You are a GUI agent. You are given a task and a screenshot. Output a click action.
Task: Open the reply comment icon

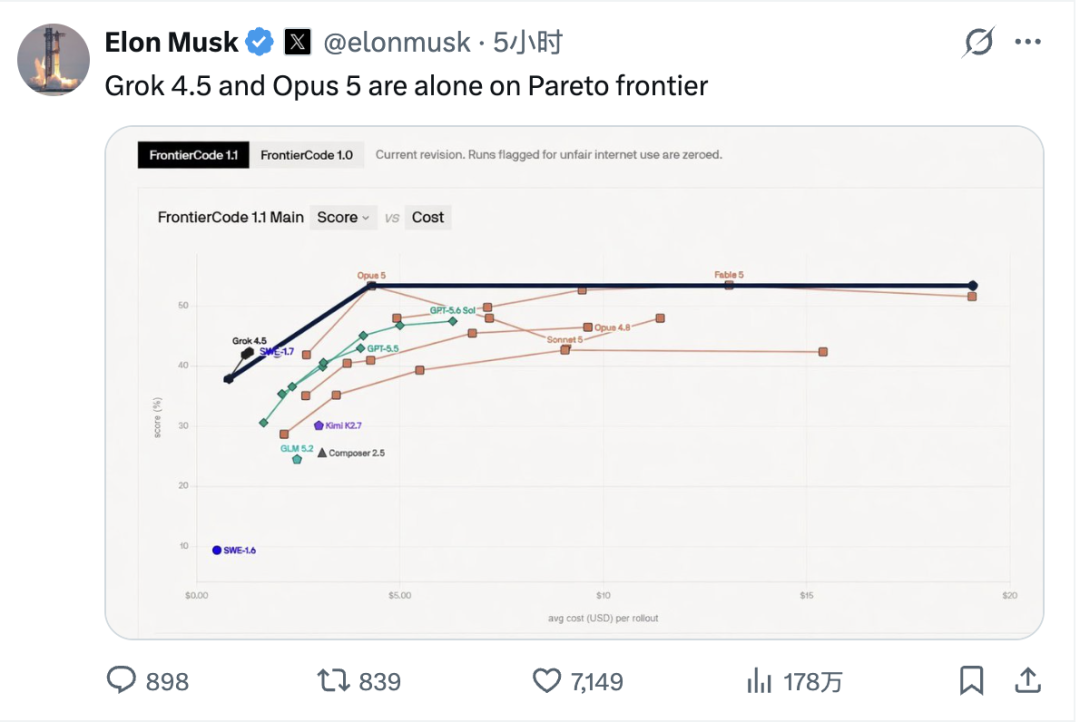pyautogui.click(x=121, y=680)
